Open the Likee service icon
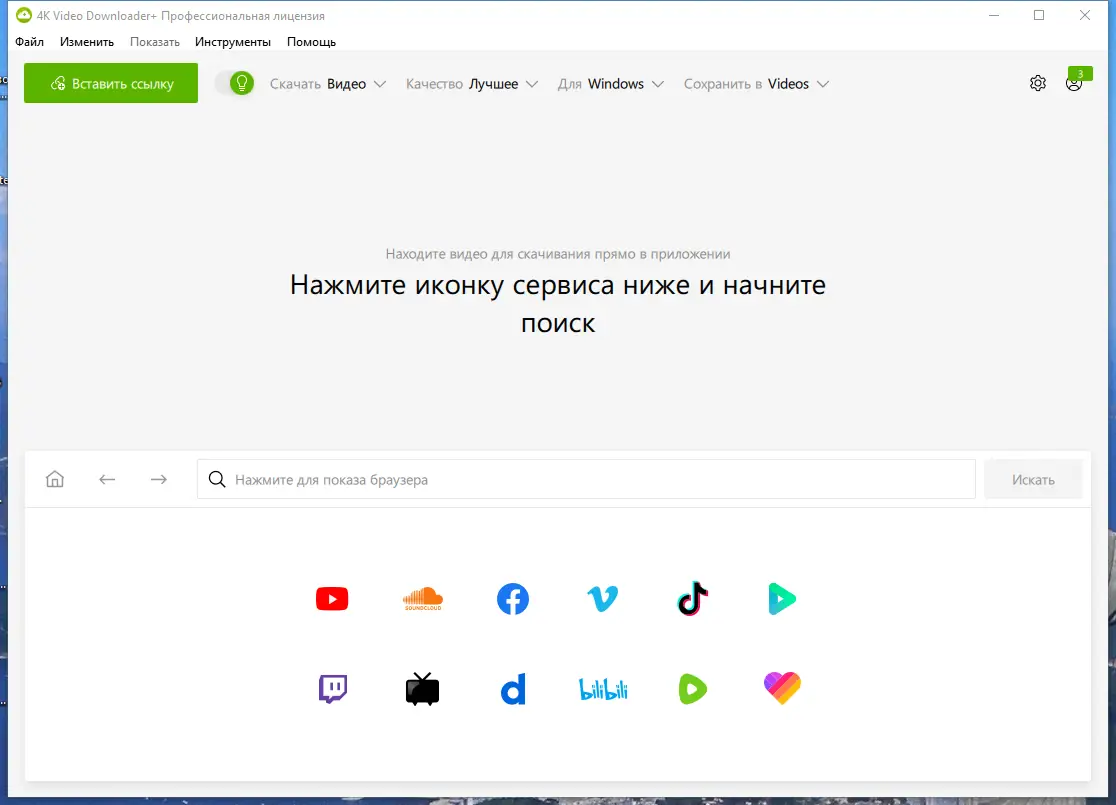This screenshot has height=805, width=1116. (x=782, y=688)
